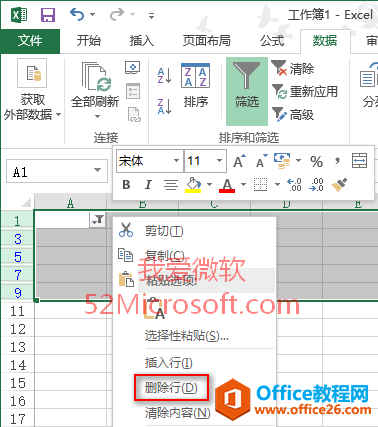Switch to the 开始 ribbon tab

(88, 41)
